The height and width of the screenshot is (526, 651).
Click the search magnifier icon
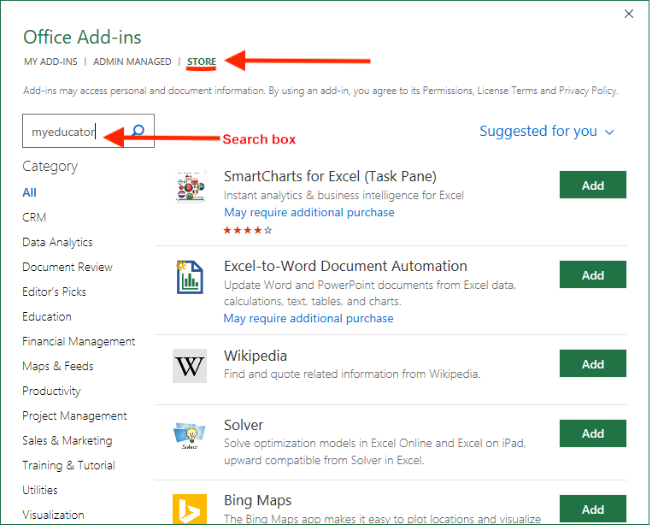point(138,131)
